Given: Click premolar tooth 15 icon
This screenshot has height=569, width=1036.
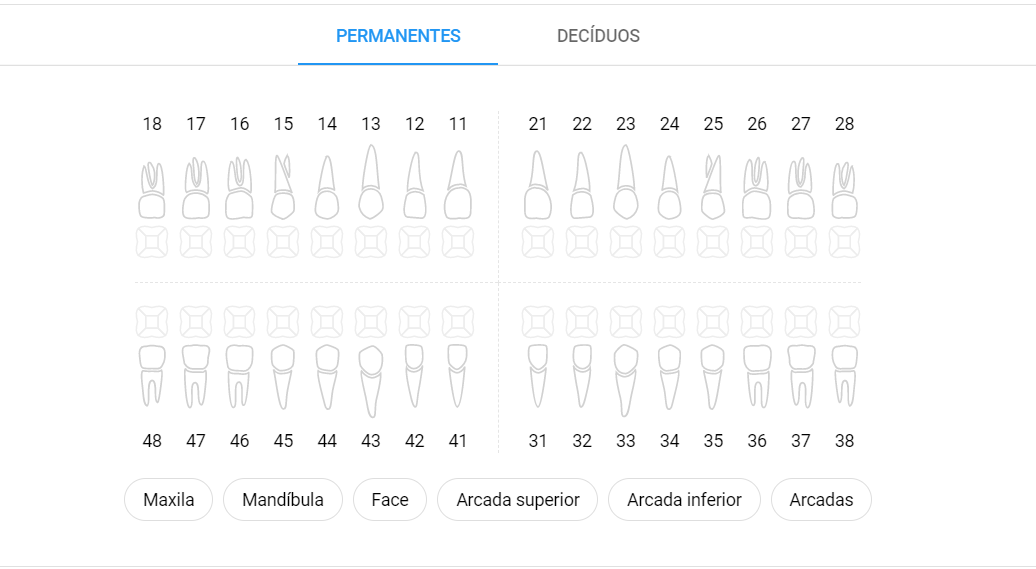Looking at the screenshot, I should click(283, 187).
